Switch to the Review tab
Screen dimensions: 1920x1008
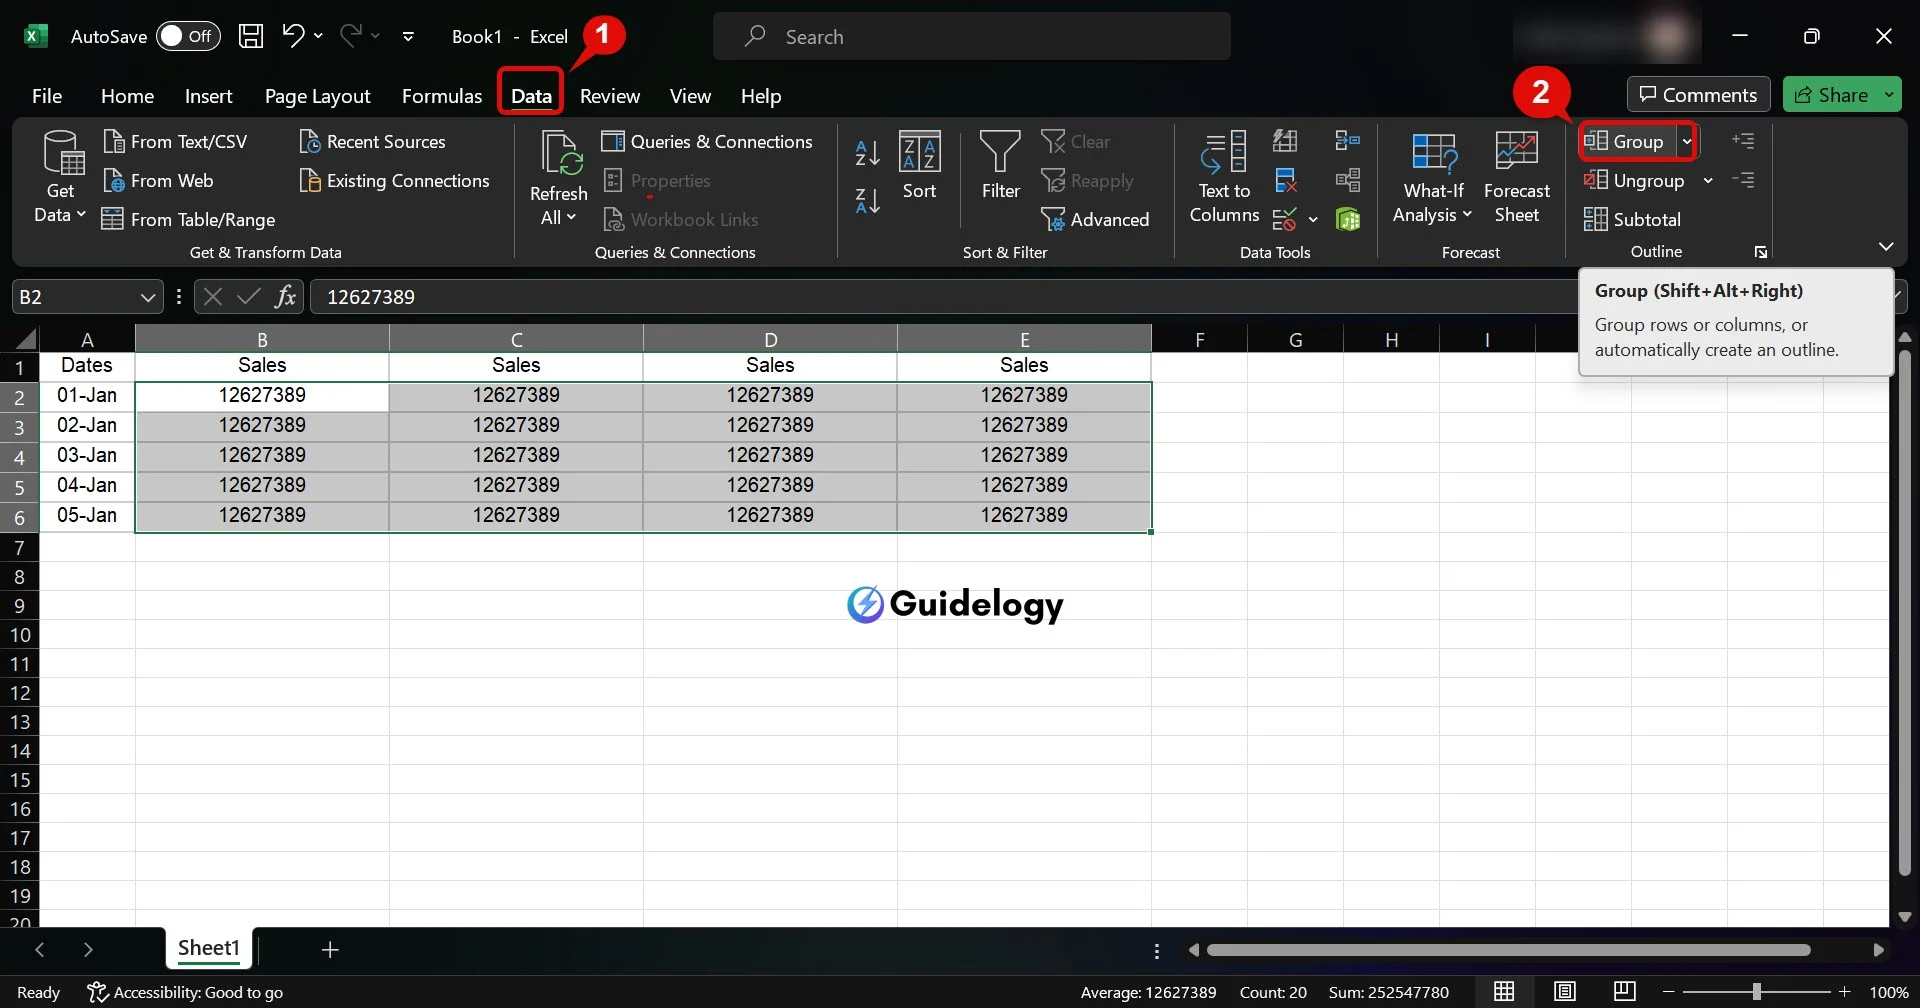point(610,96)
